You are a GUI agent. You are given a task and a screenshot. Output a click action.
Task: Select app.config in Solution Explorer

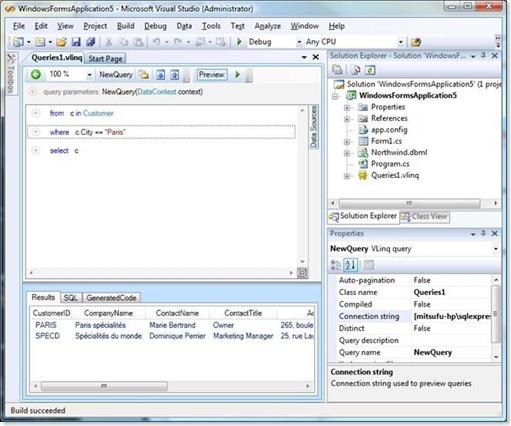point(389,130)
